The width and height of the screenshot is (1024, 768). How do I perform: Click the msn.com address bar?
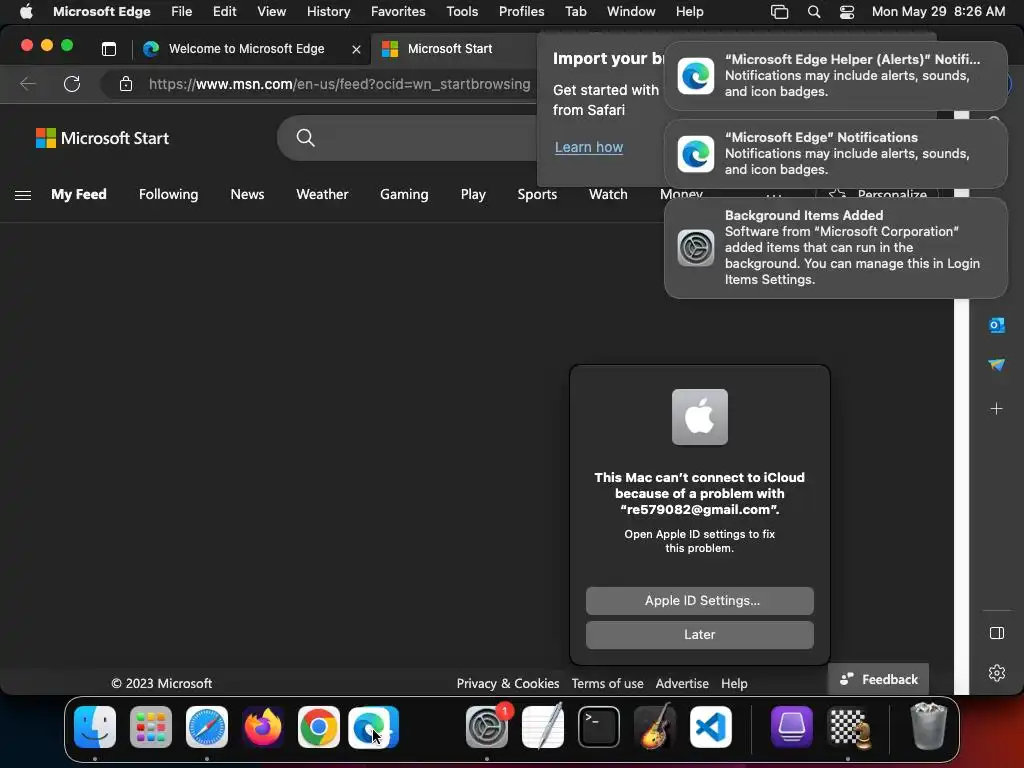339,84
